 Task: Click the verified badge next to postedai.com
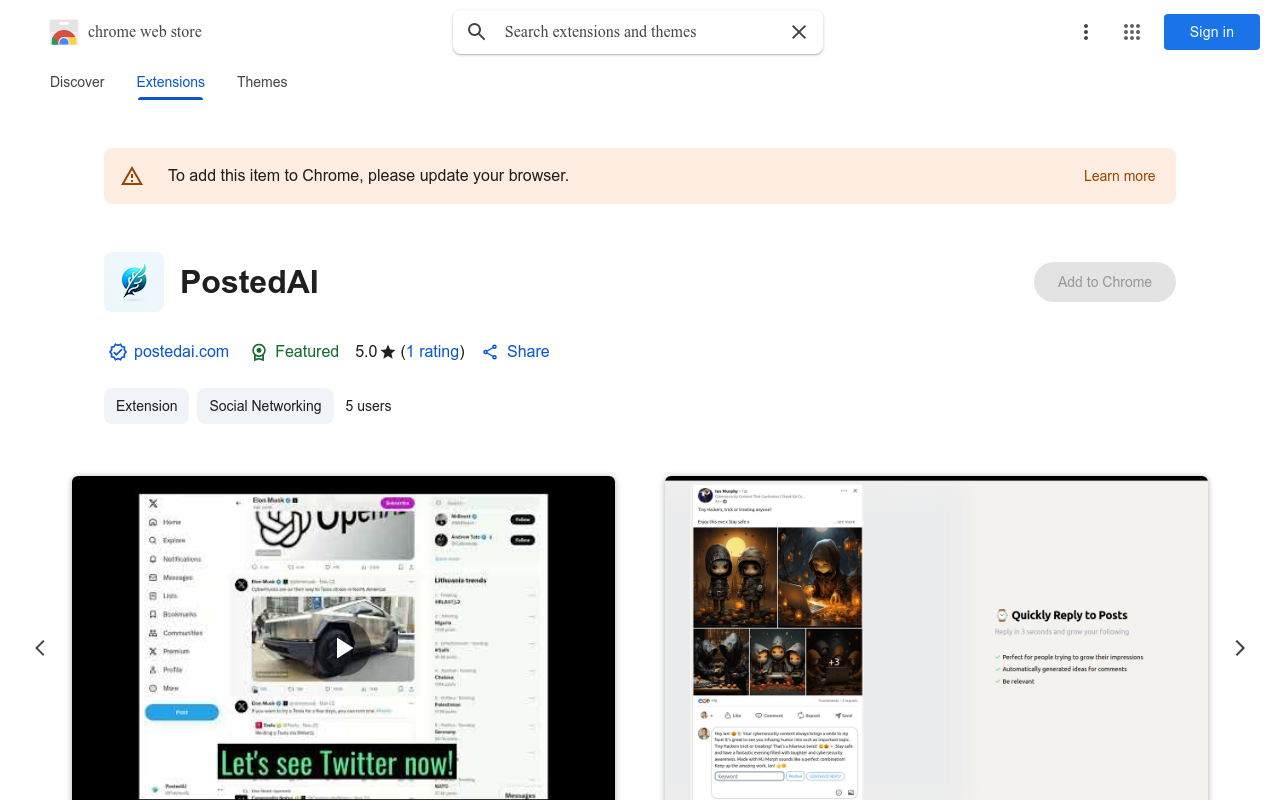tap(118, 352)
